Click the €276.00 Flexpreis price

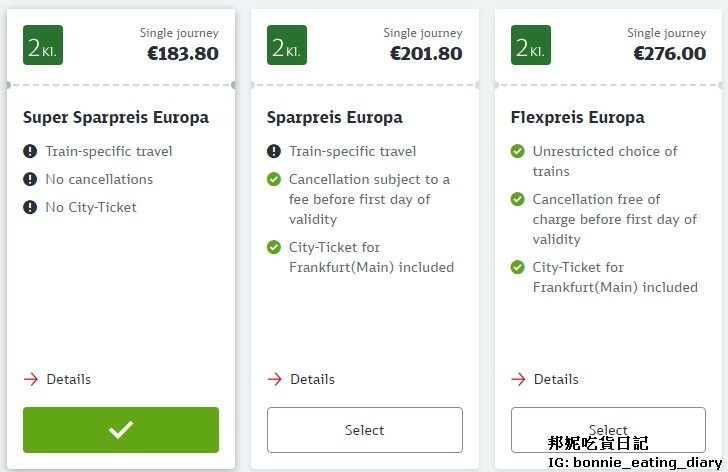click(x=670, y=54)
